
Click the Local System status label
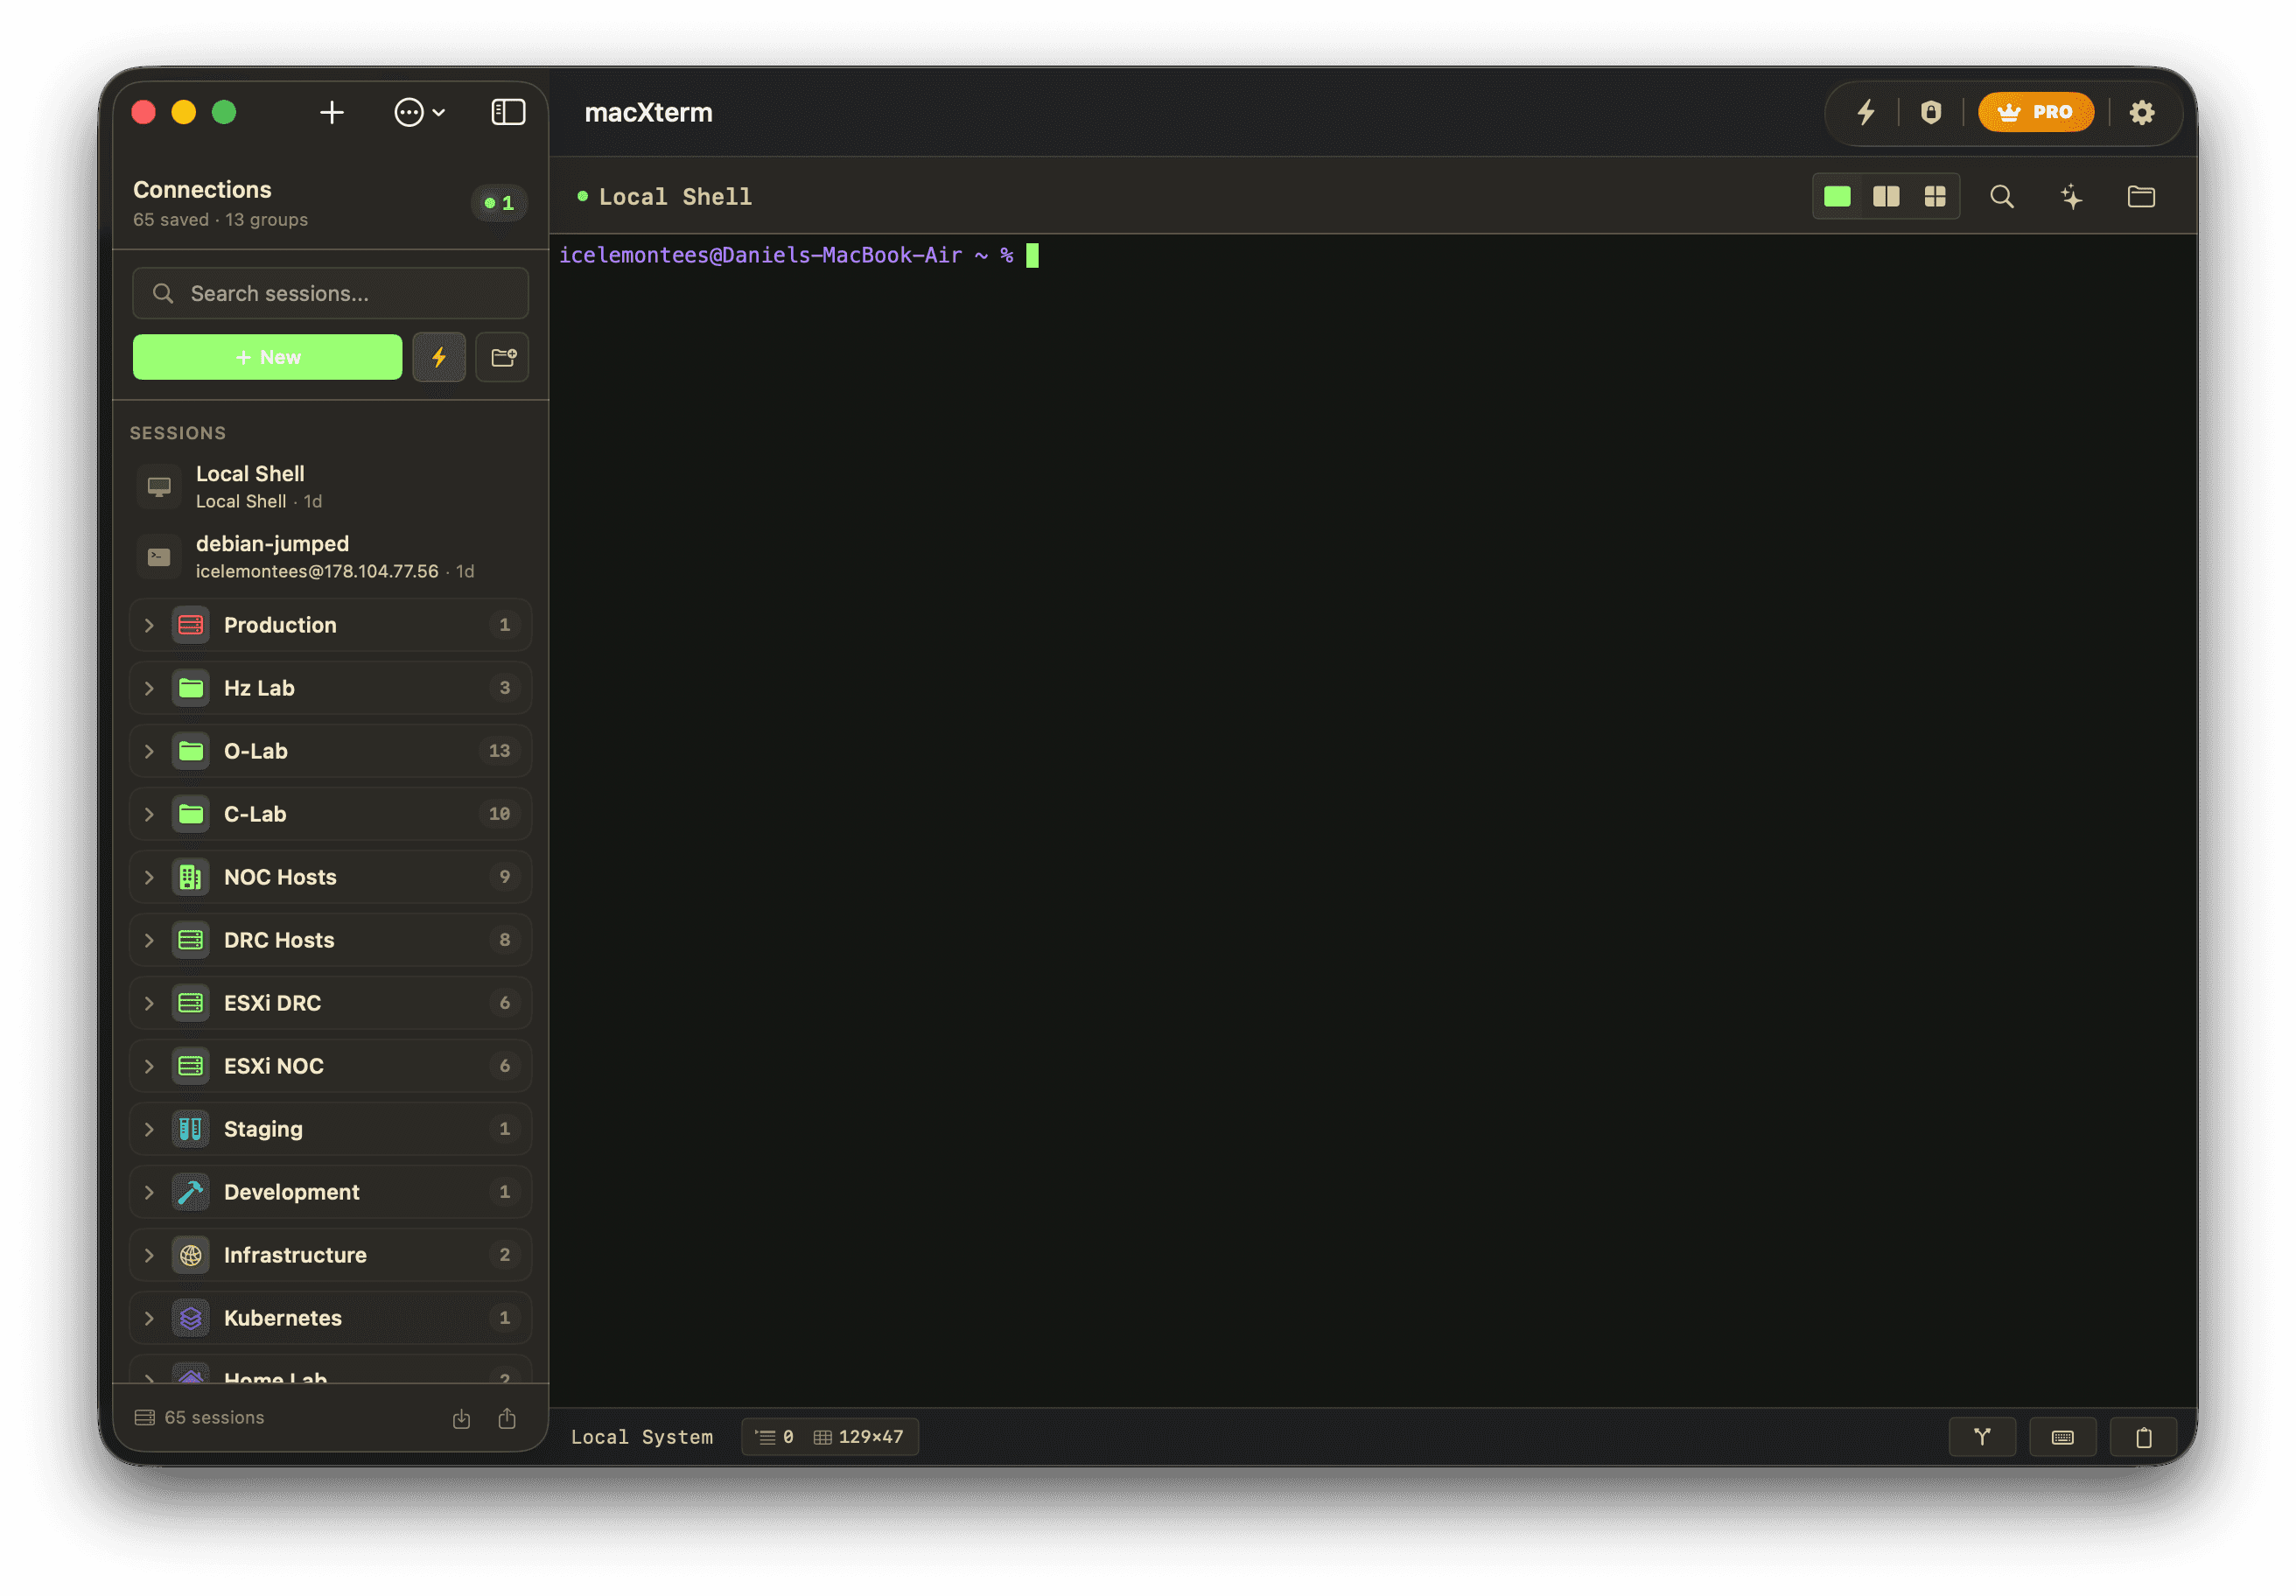[642, 1437]
